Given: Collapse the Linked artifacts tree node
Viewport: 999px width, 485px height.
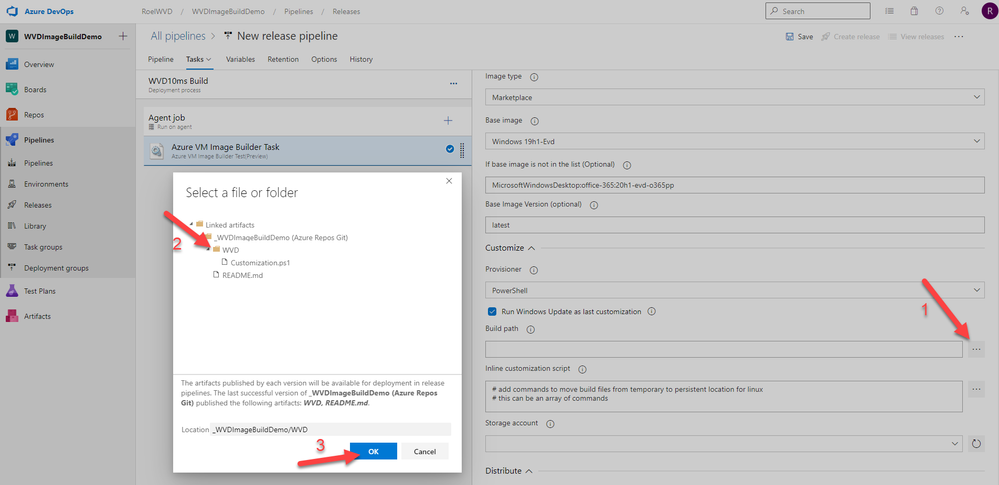Looking at the screenshot, I should point(190,224).
